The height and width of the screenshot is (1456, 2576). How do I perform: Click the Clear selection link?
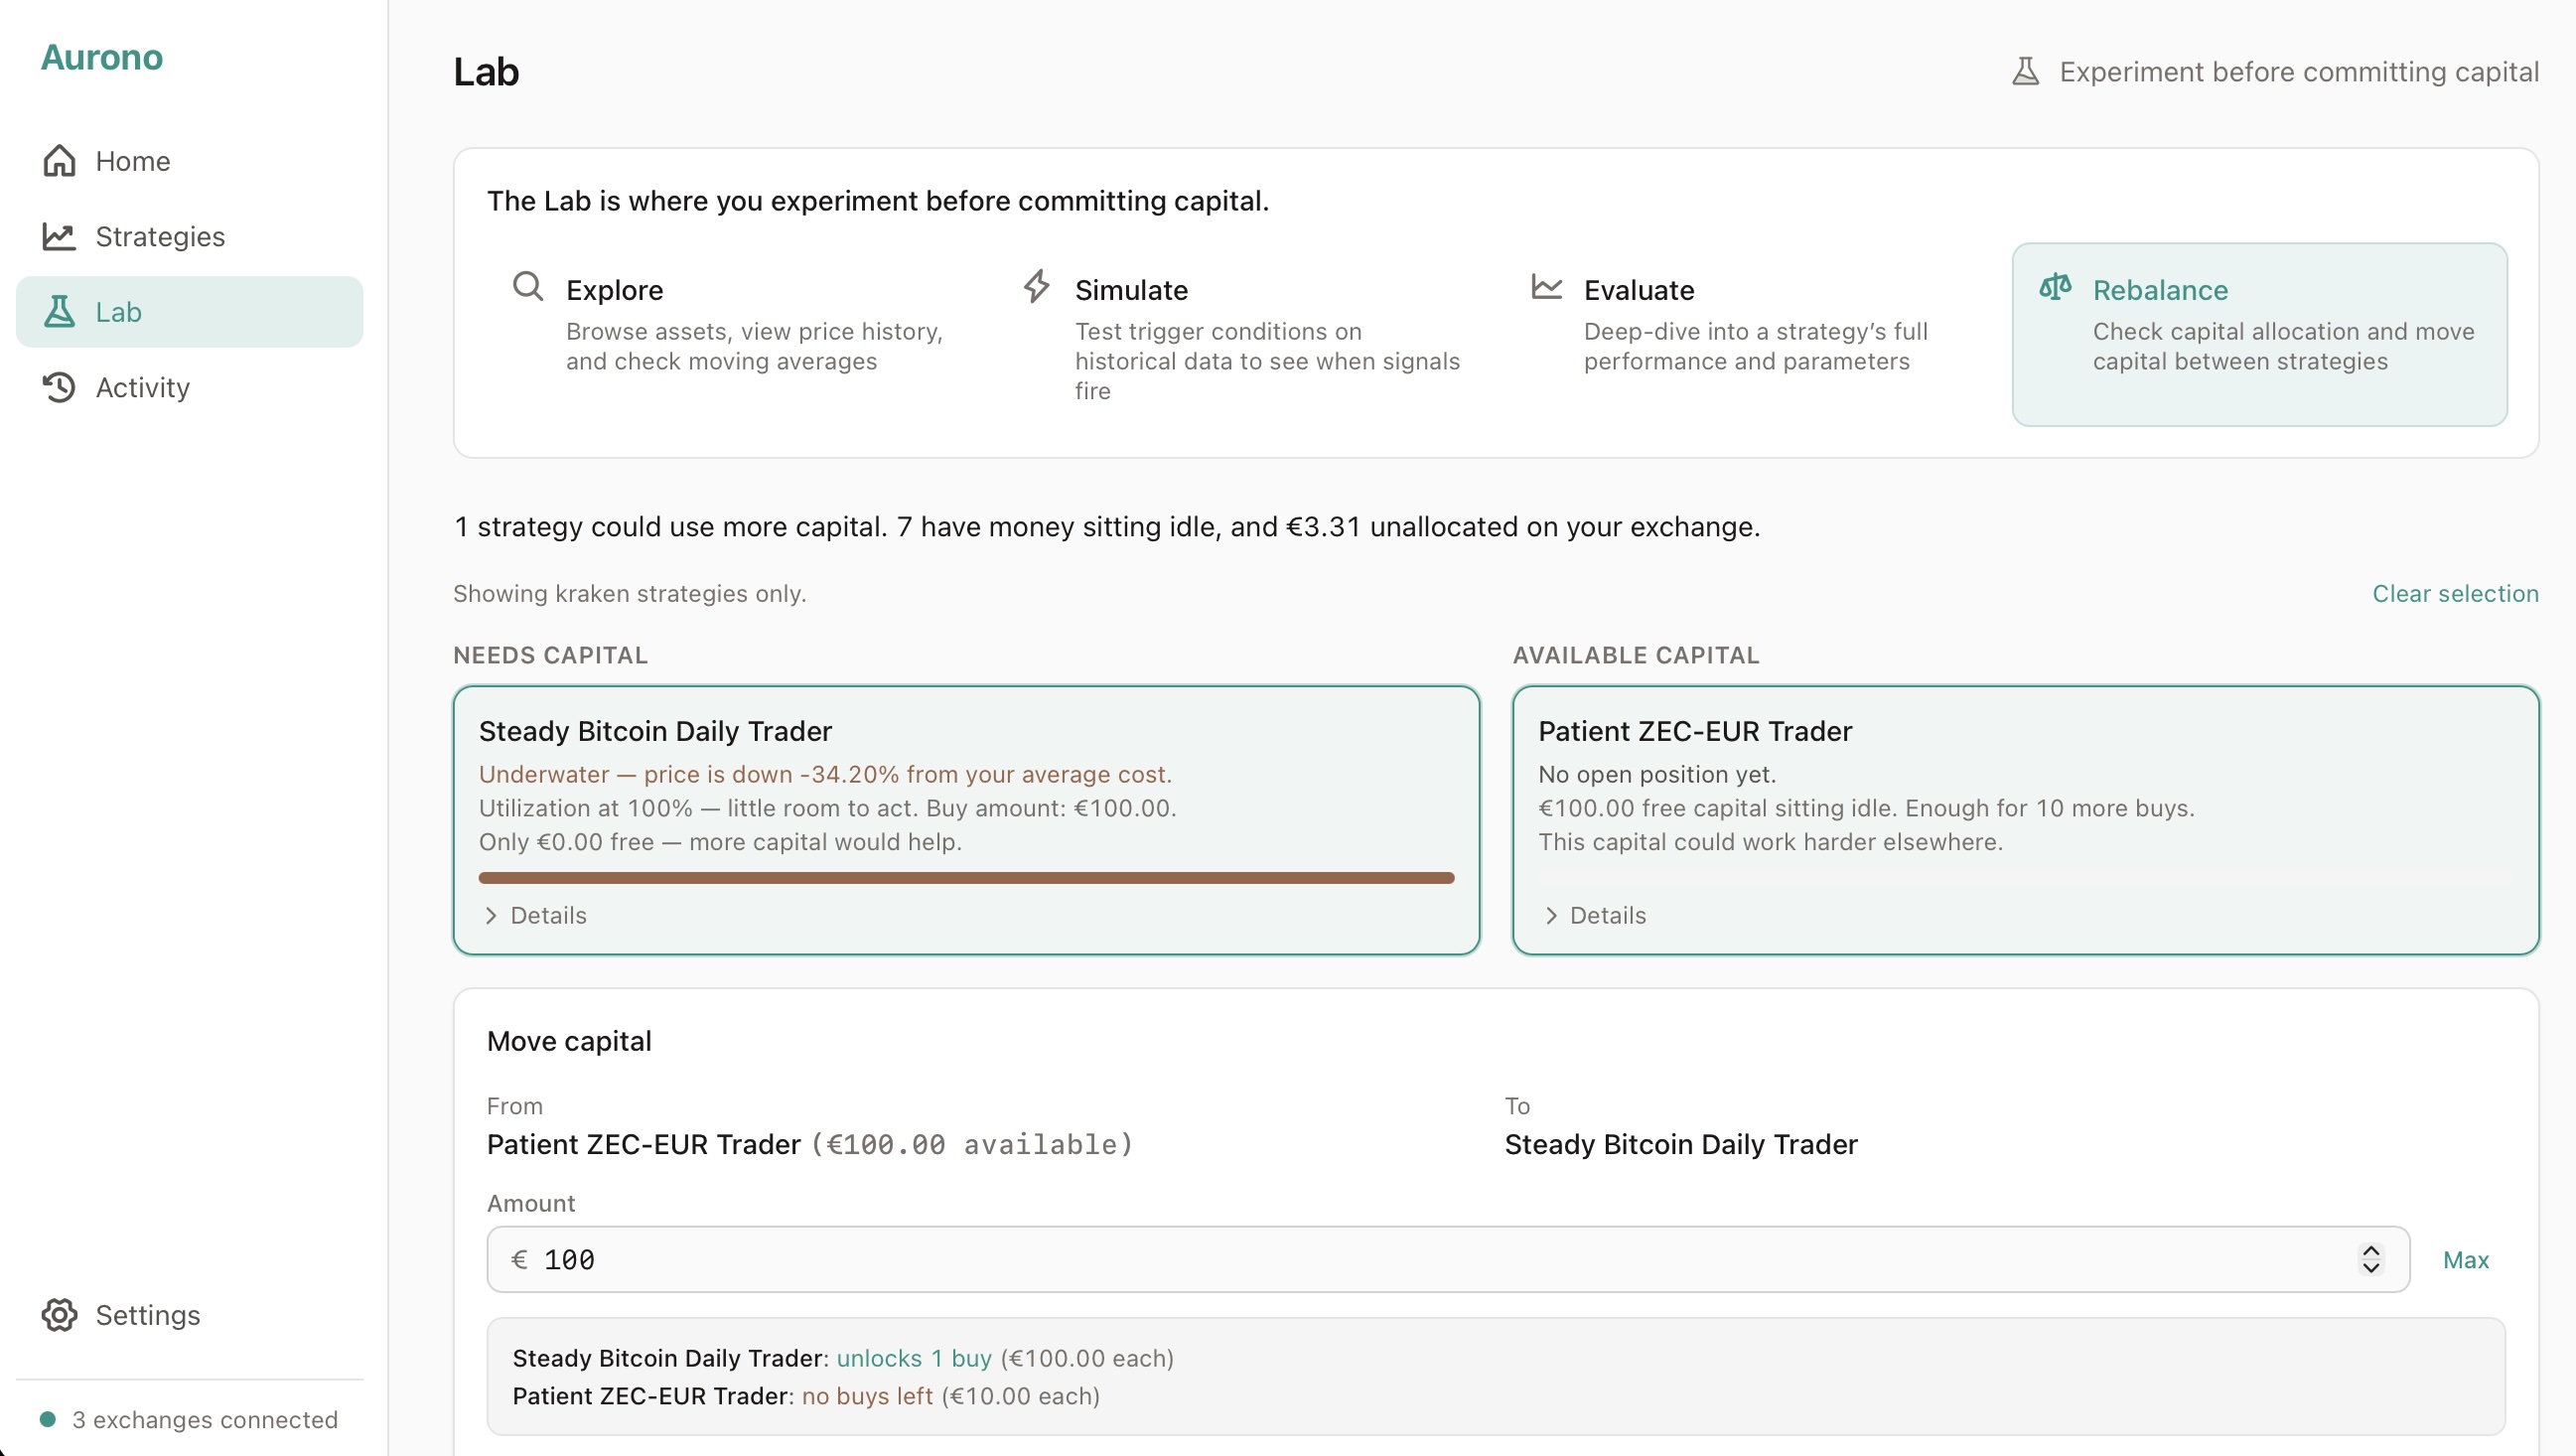[2455, 593]
